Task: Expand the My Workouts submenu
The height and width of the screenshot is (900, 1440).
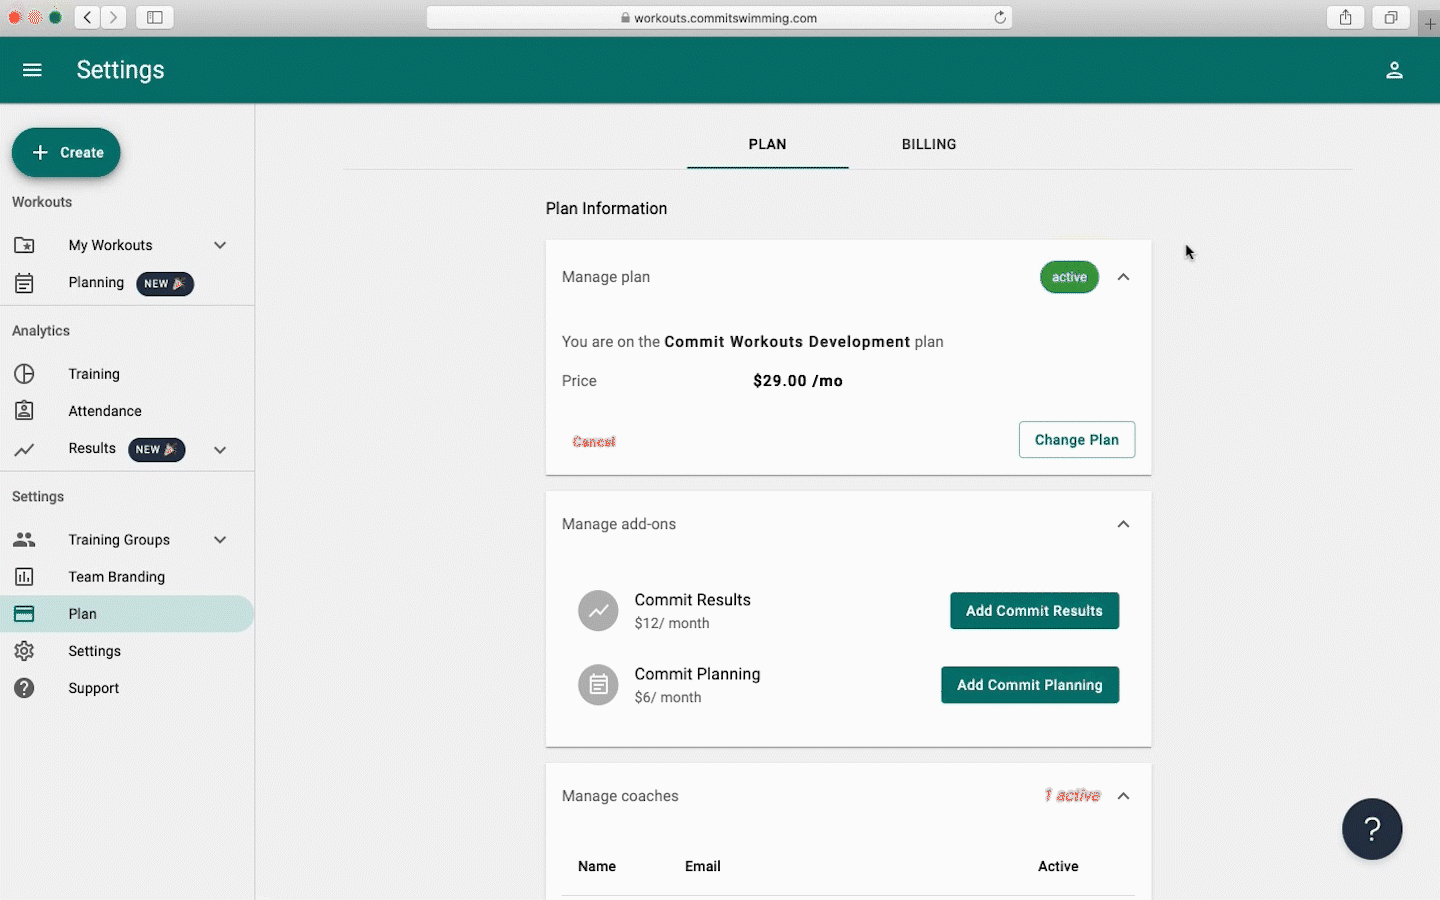Action: [x=220, y=245]
